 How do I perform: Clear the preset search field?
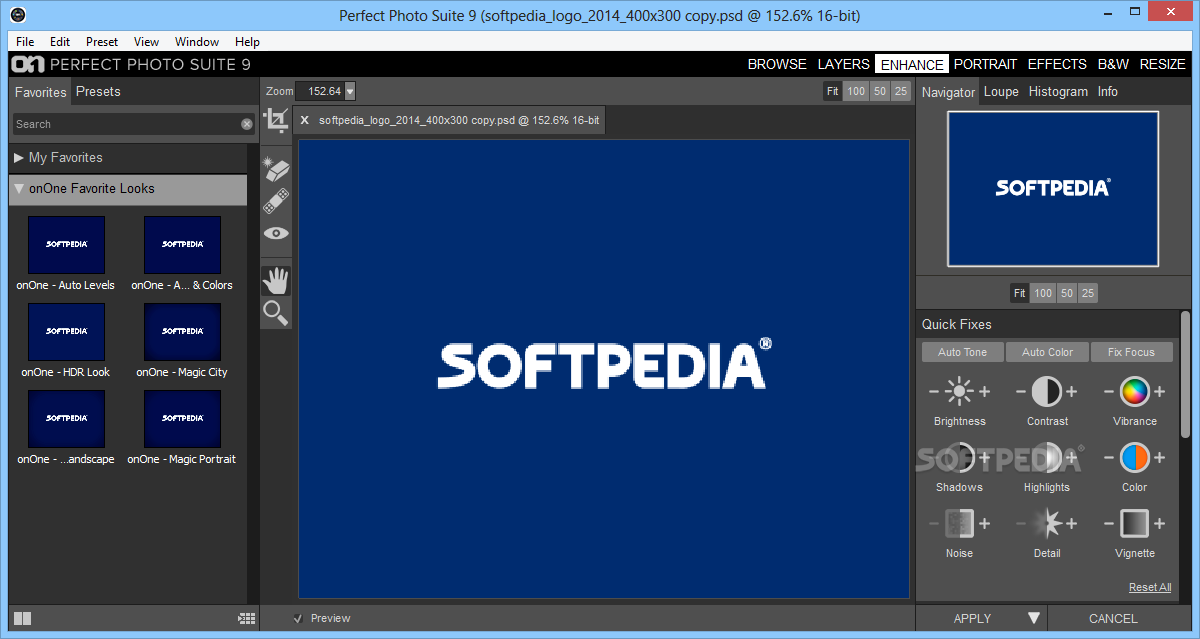click(x=247, y=124)
